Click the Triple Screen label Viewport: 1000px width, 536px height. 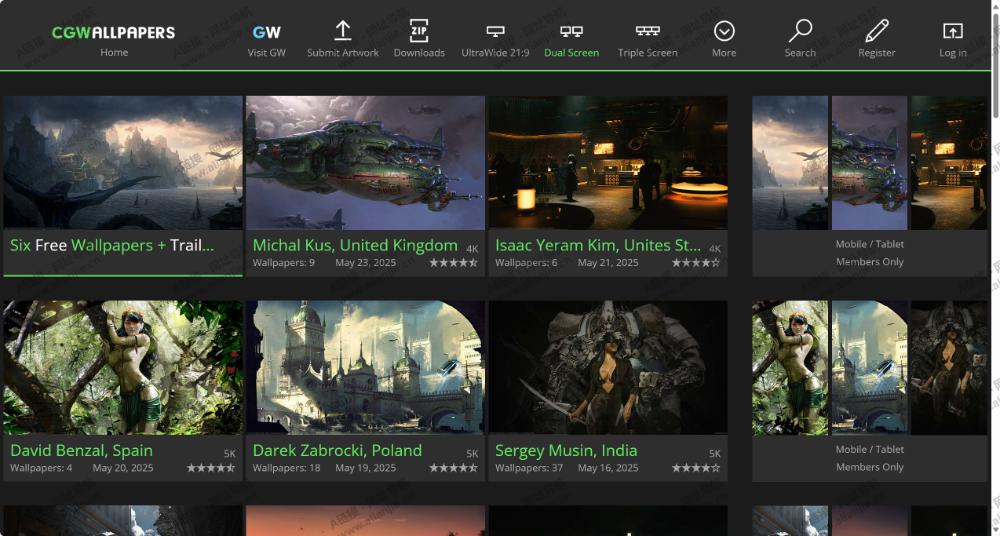647,53
